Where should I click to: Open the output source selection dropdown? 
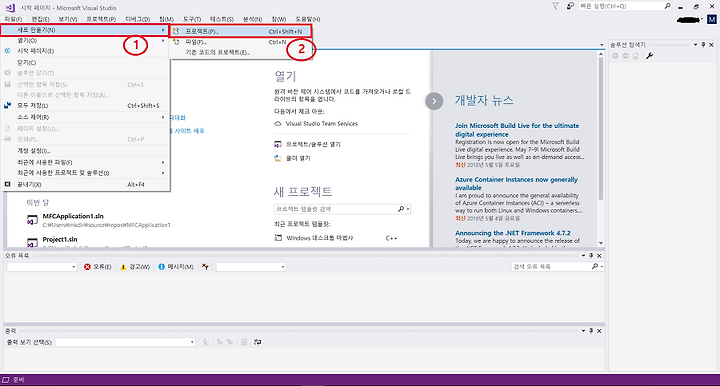(x=125, y=342)
